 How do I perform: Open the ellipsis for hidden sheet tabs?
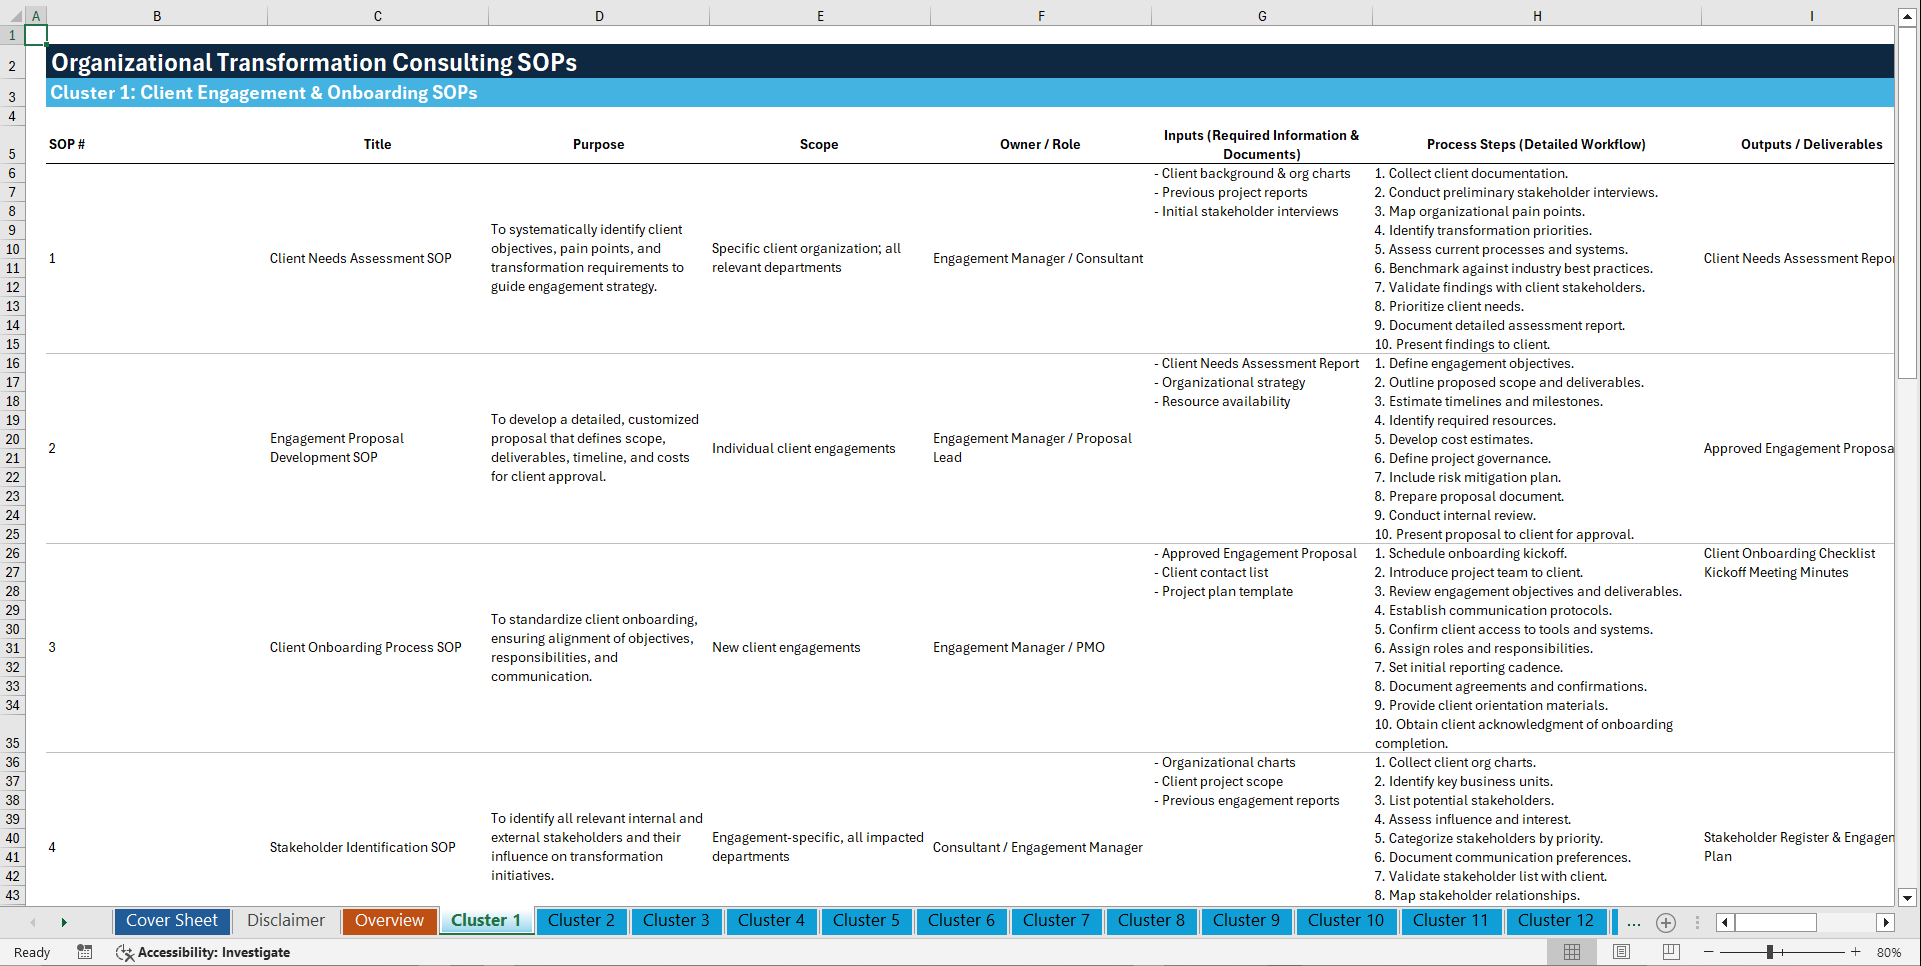pos(1634,922)
